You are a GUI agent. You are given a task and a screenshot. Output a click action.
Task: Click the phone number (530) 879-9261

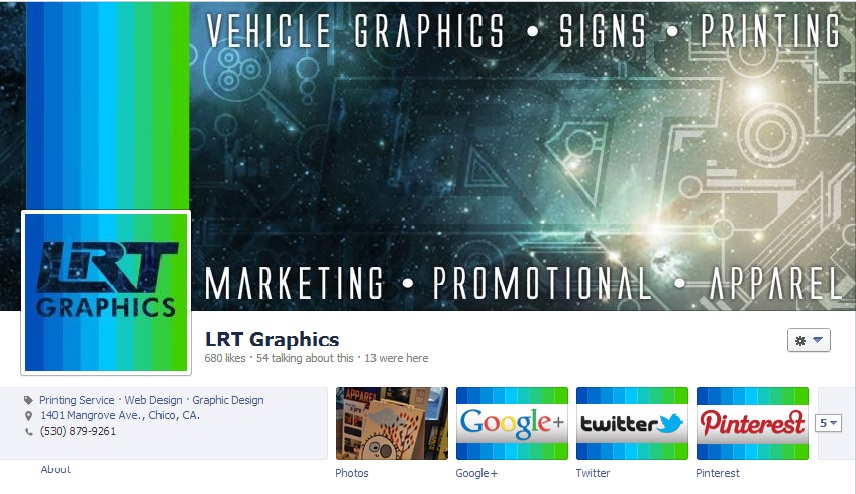tap(78, 431)
